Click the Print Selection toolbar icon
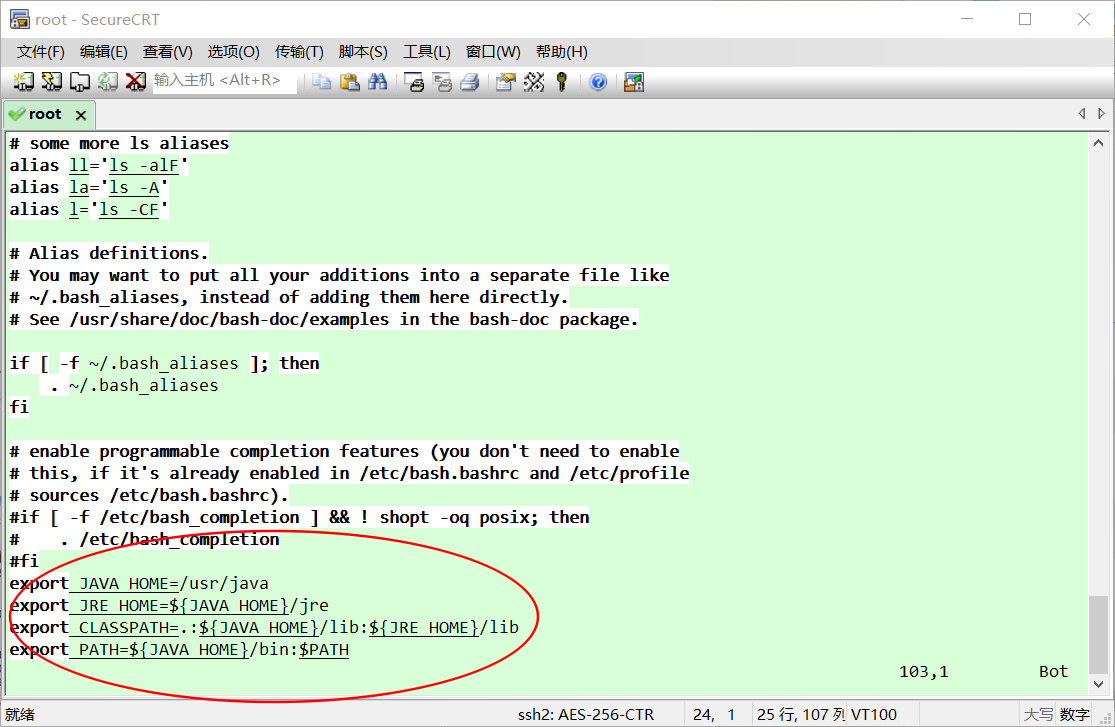This screenshot has width=1115, height=727. coord(442,82)
